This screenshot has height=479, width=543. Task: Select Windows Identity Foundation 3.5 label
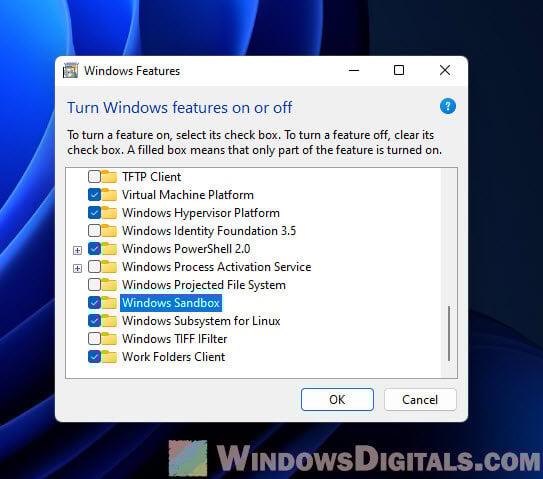tap(209, 231)
